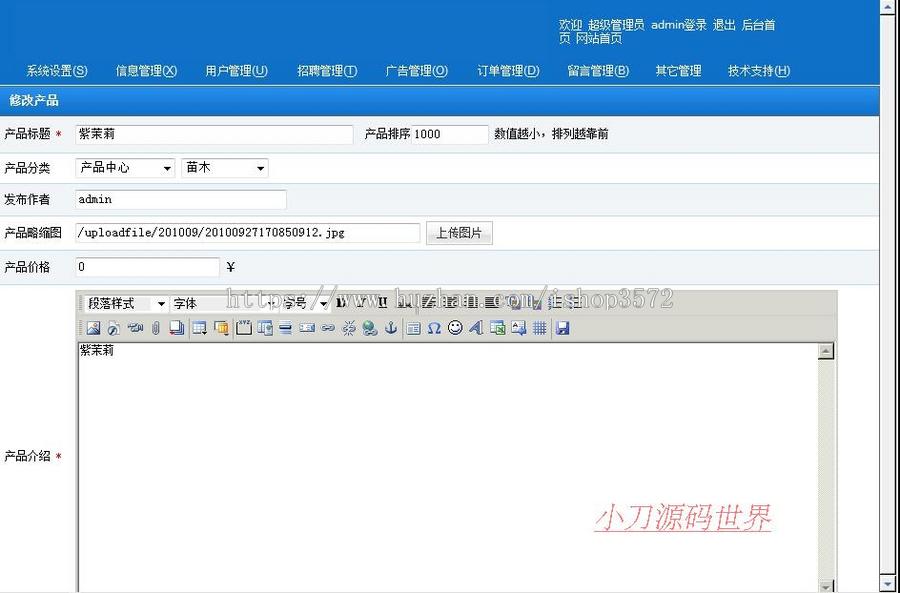Image resolution: width=900 pixels, height=593 pixels.
Task: Click the iframe window icon after xyz box
Action: point(265,328)
